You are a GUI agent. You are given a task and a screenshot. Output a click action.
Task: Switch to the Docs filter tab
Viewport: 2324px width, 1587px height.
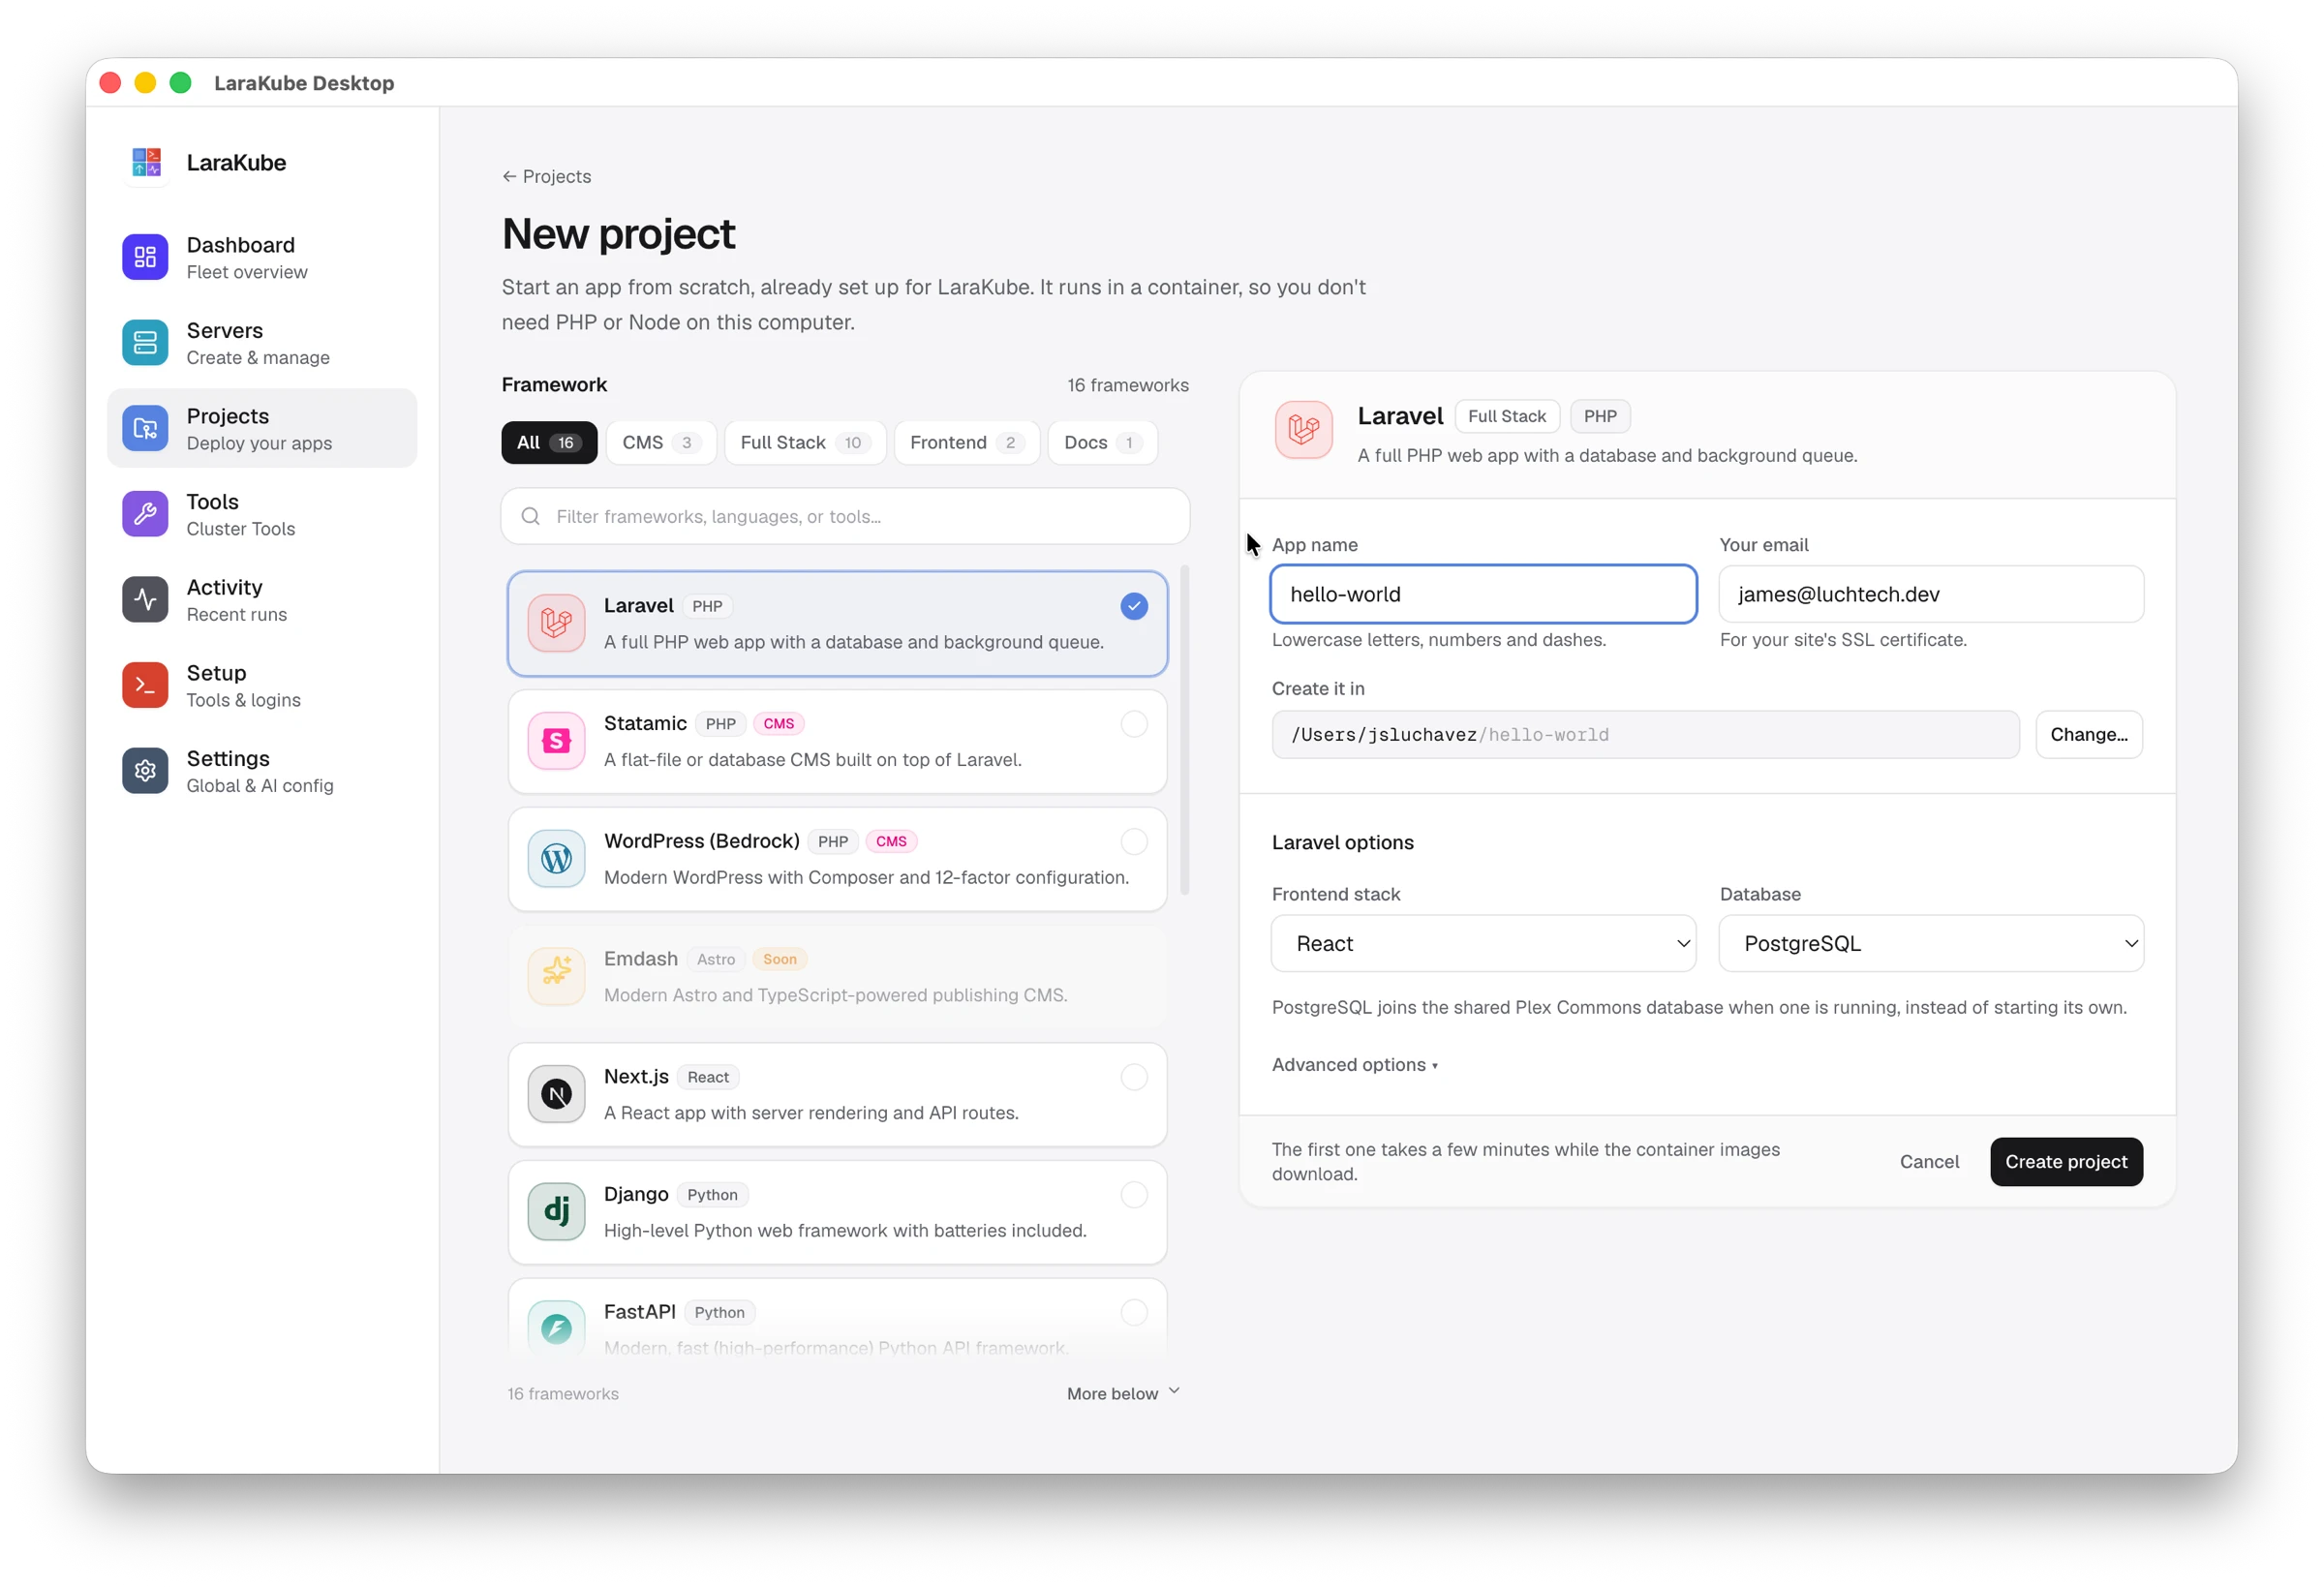point(1103,443)
